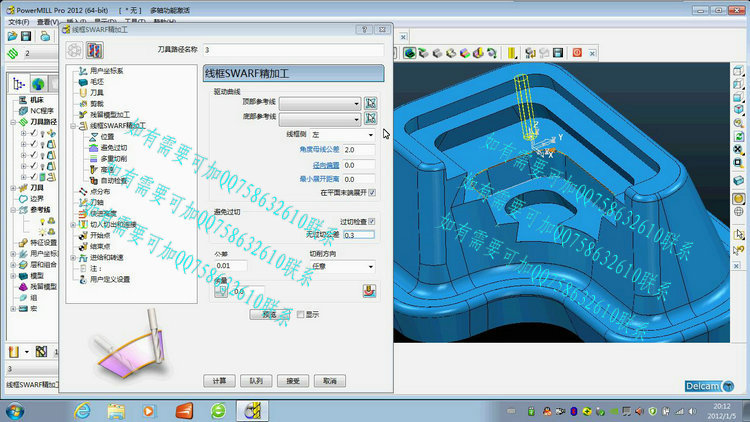Open the 文件(F) menu
Screen dimensions: 750x422
coord(19,22)
